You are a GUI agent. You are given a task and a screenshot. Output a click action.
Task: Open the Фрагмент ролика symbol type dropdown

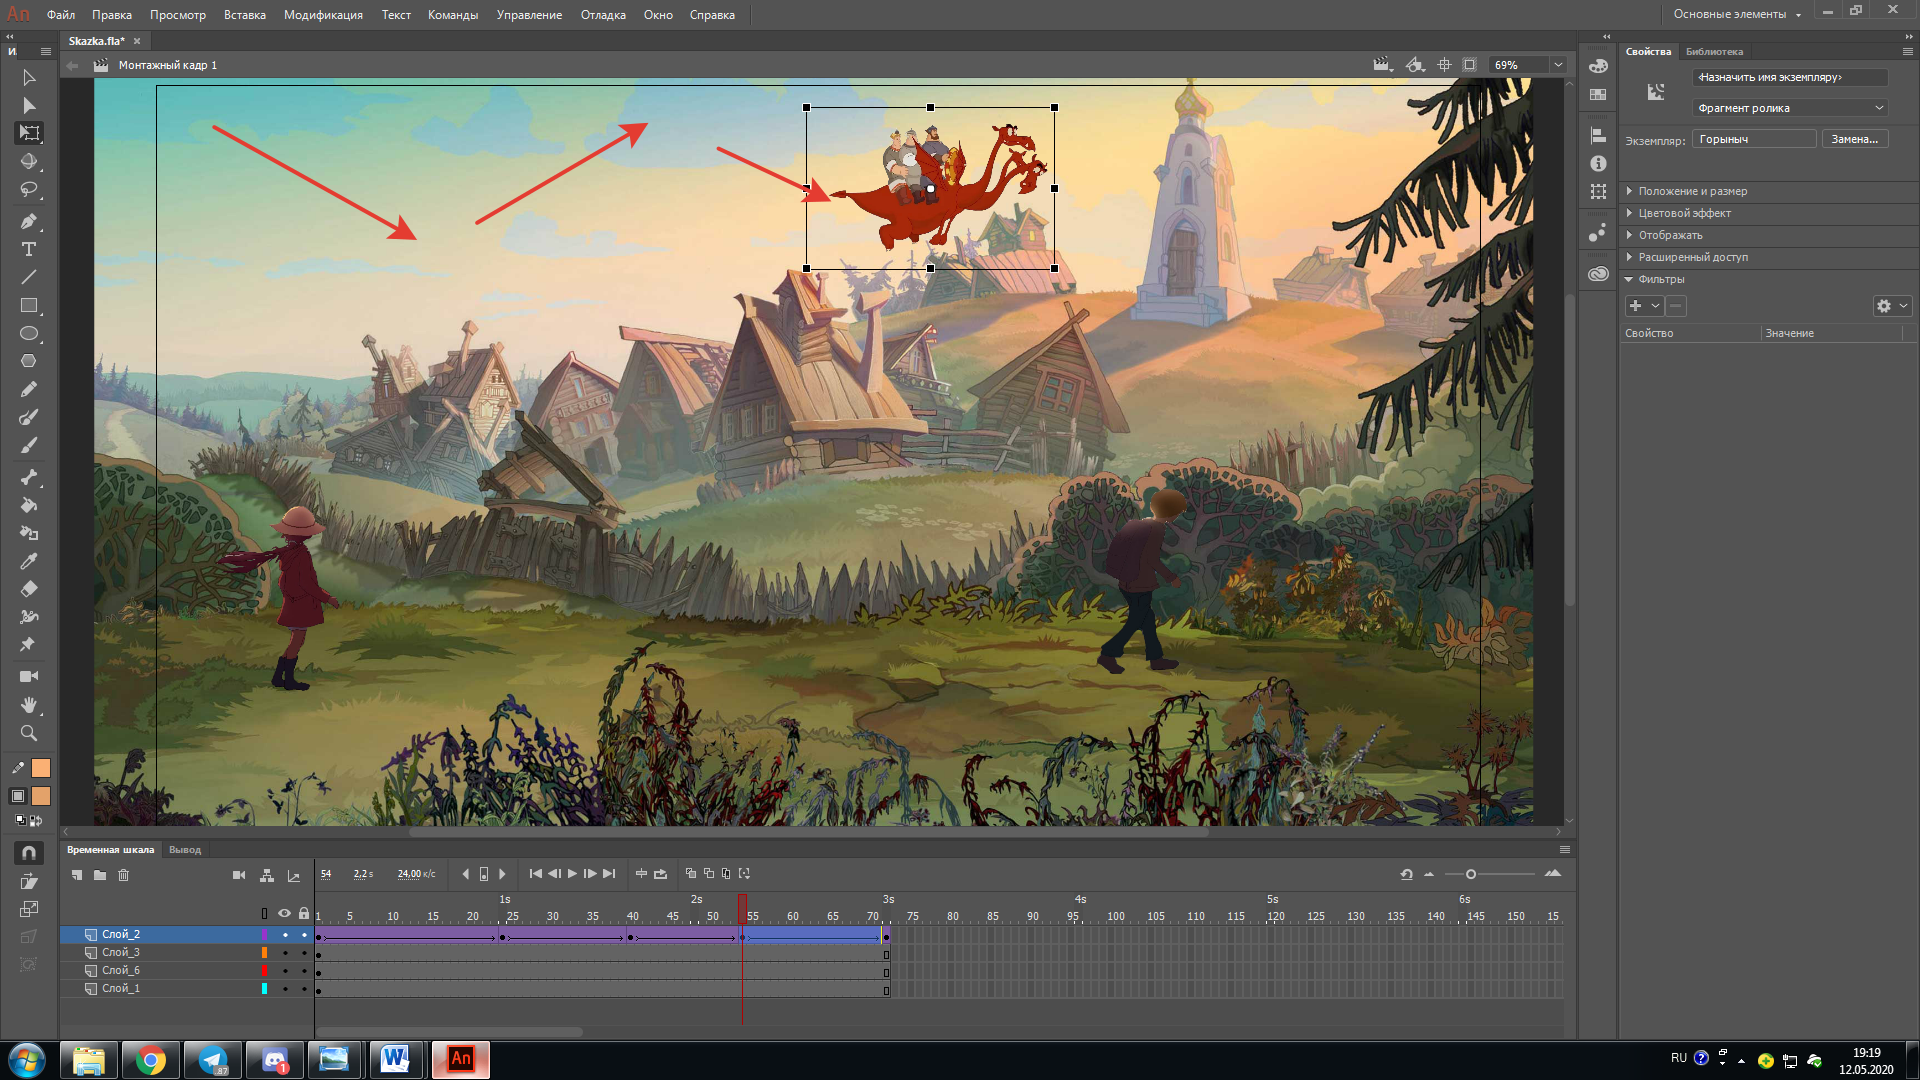pyautogui.click(x=1790, y=108)
